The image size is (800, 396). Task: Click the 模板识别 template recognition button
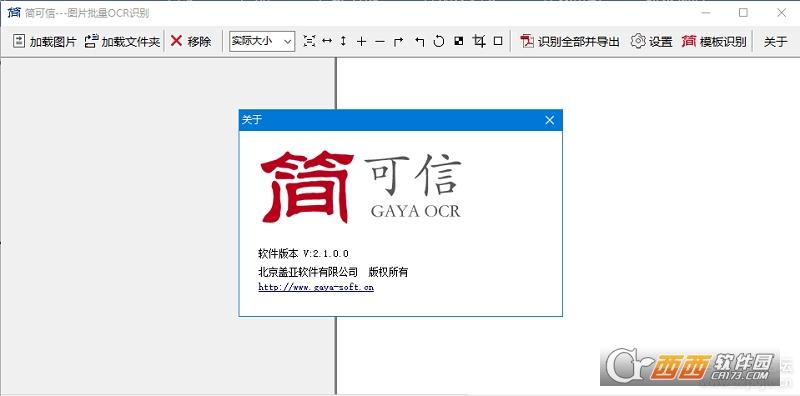pos(714,41)
